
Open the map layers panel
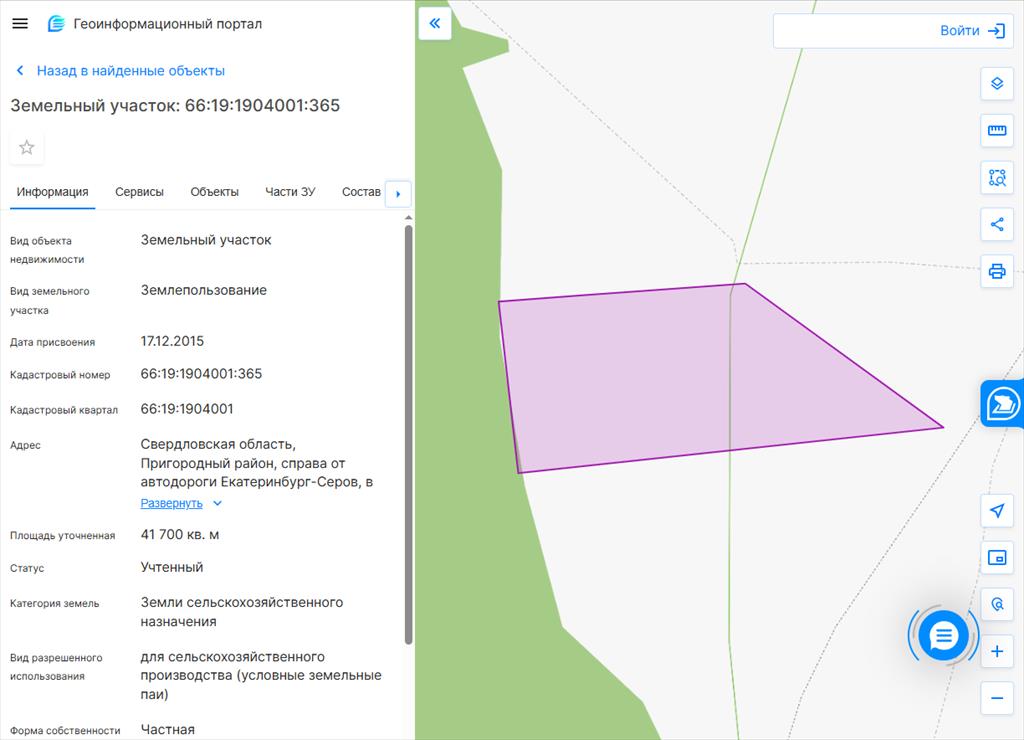coord(996,84)
